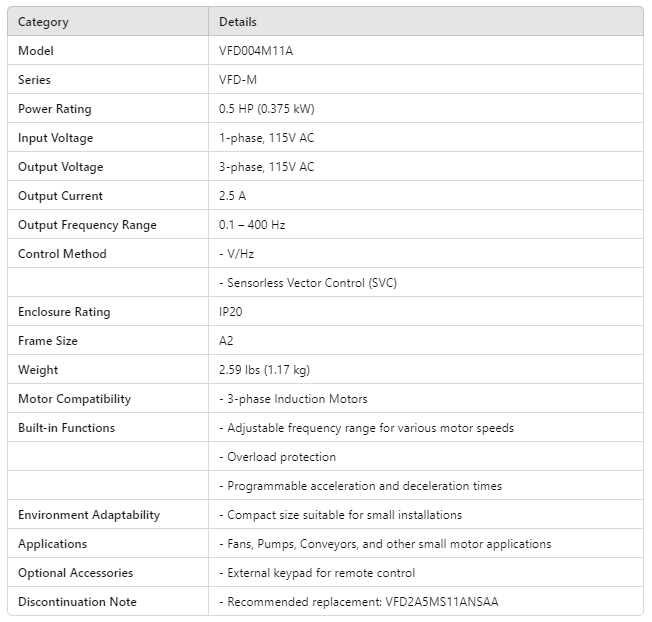Viewport: 652px width, 622px height.
Task: Click the Details column header
Action: coord(238,22)
